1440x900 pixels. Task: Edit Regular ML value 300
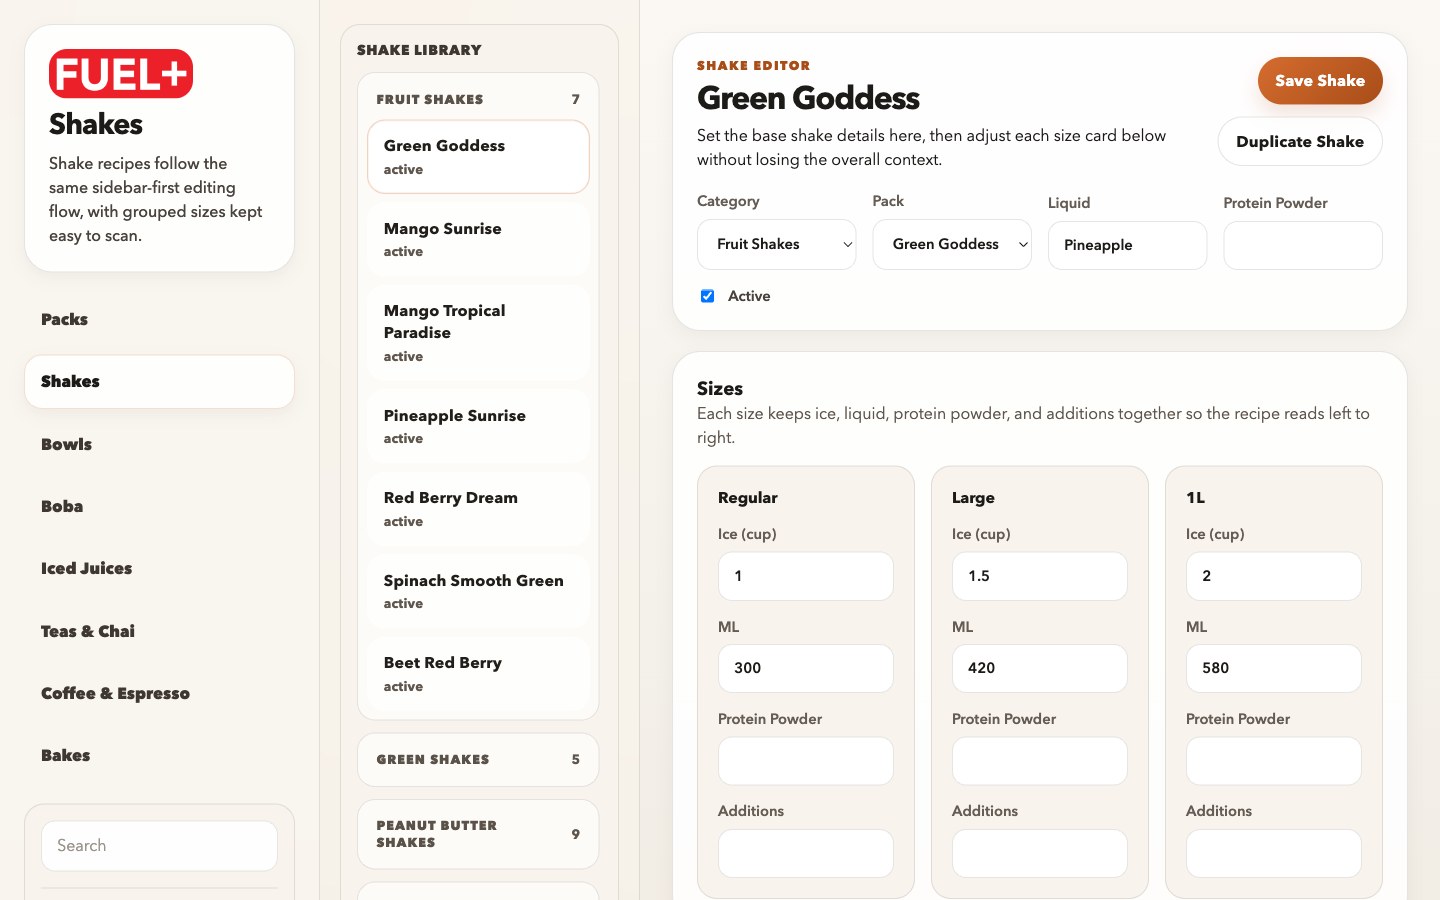click(x=806, y=668)
